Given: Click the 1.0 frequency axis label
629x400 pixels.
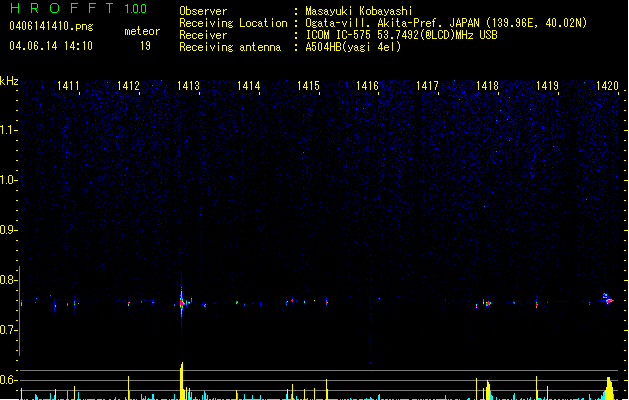Looking at the screenshot, I should tap(7, 180).
